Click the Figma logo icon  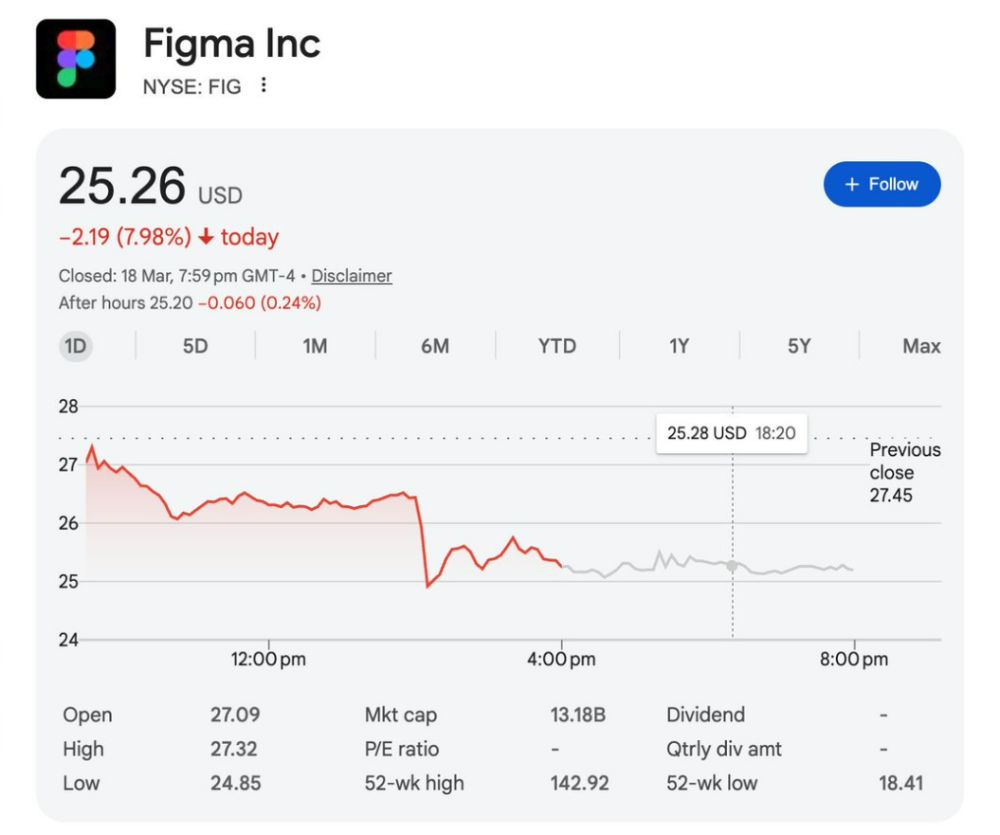76,59
